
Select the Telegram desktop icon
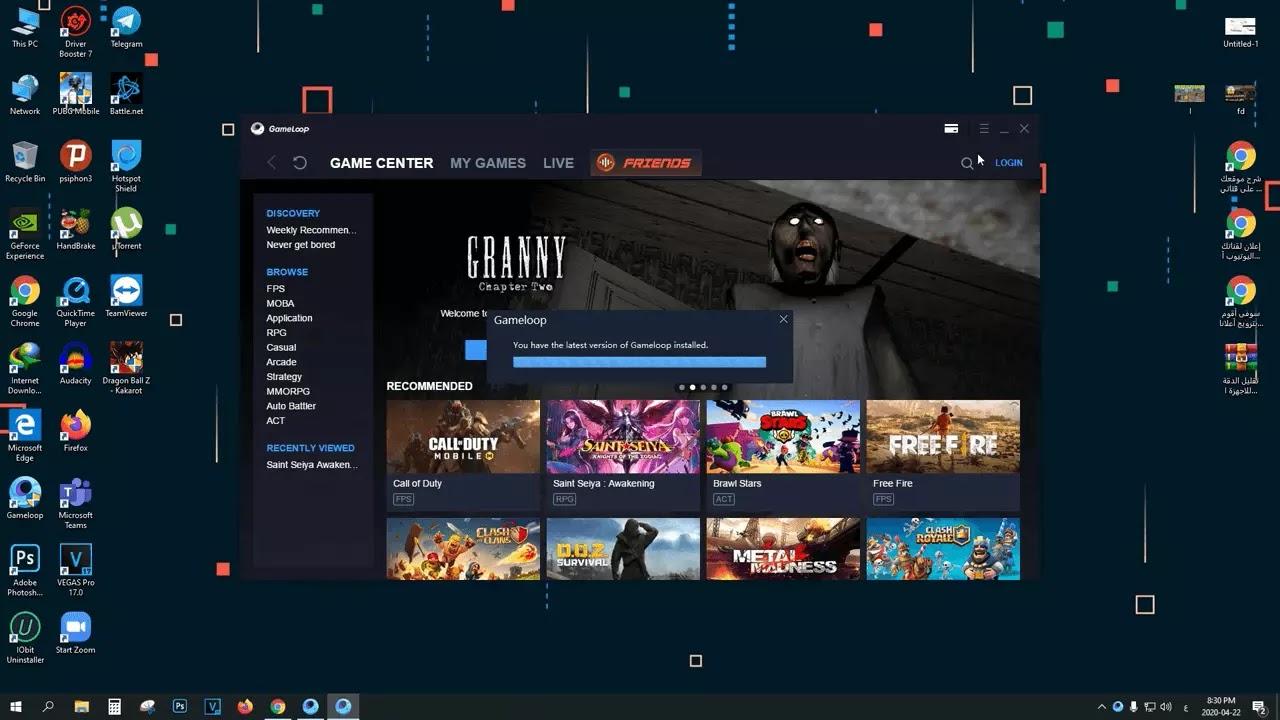tap(126, 27)
